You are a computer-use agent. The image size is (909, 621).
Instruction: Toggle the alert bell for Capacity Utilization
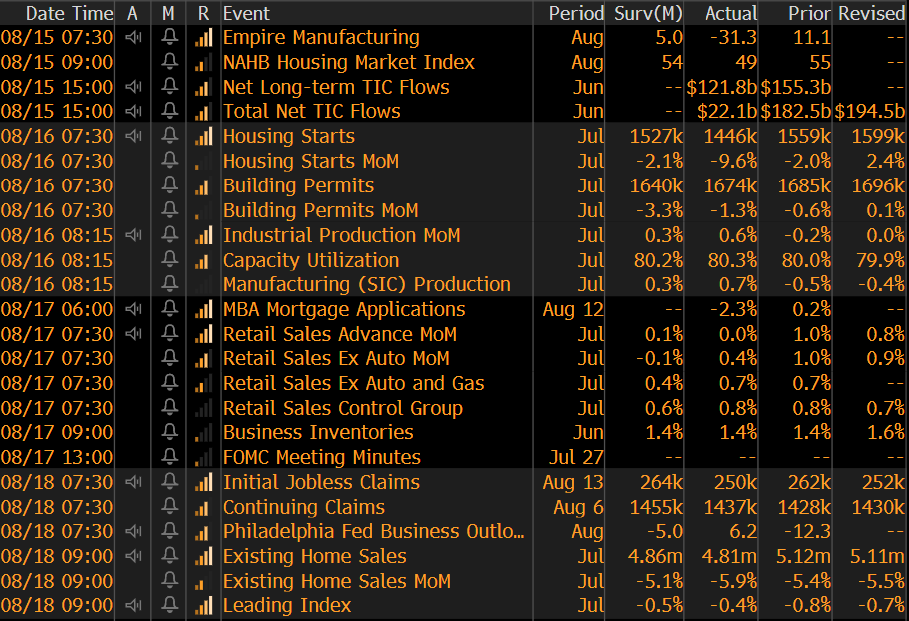tap(169, 261)
